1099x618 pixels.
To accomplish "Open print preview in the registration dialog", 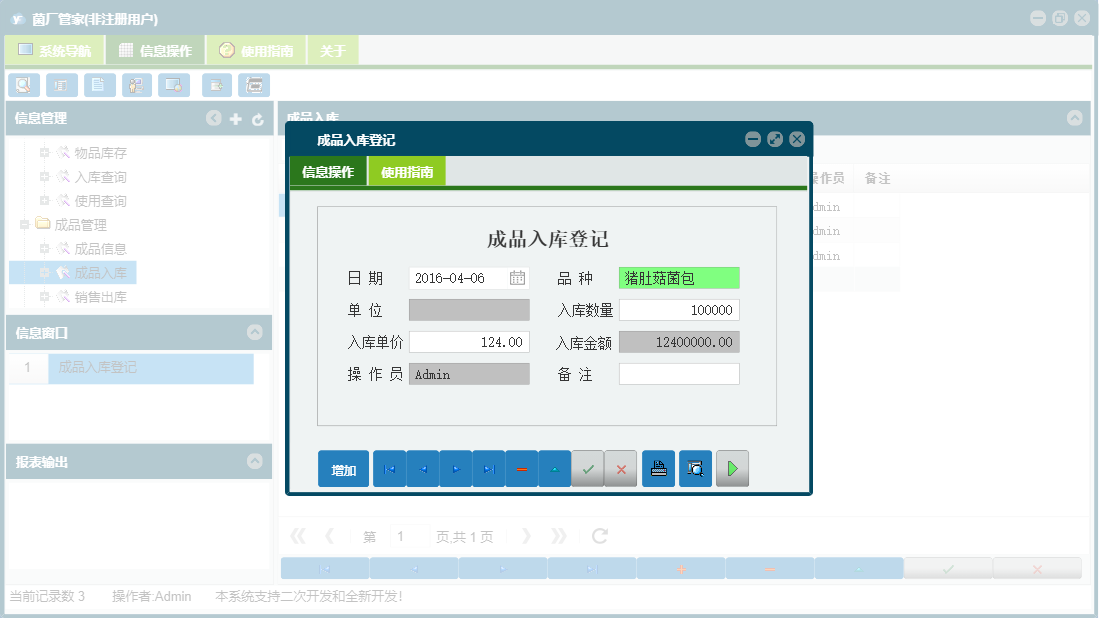I will (694, 468).
